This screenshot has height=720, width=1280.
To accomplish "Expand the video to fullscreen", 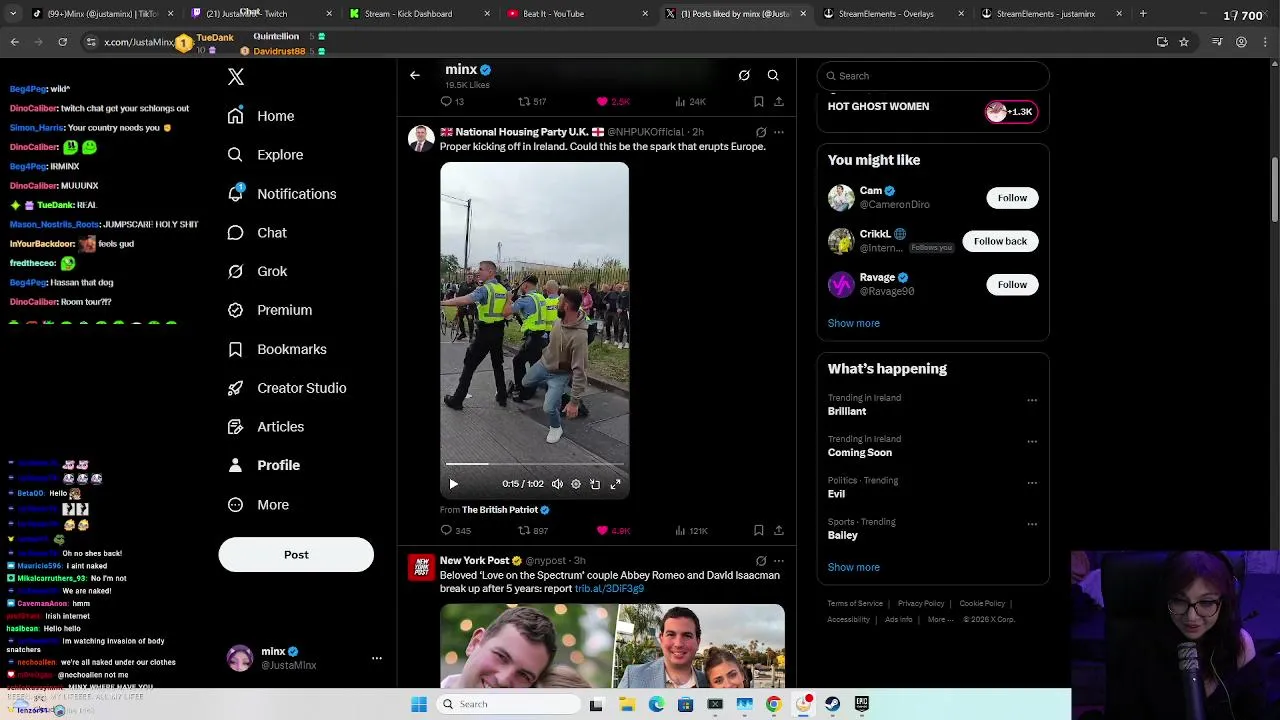I will (615, 484).
